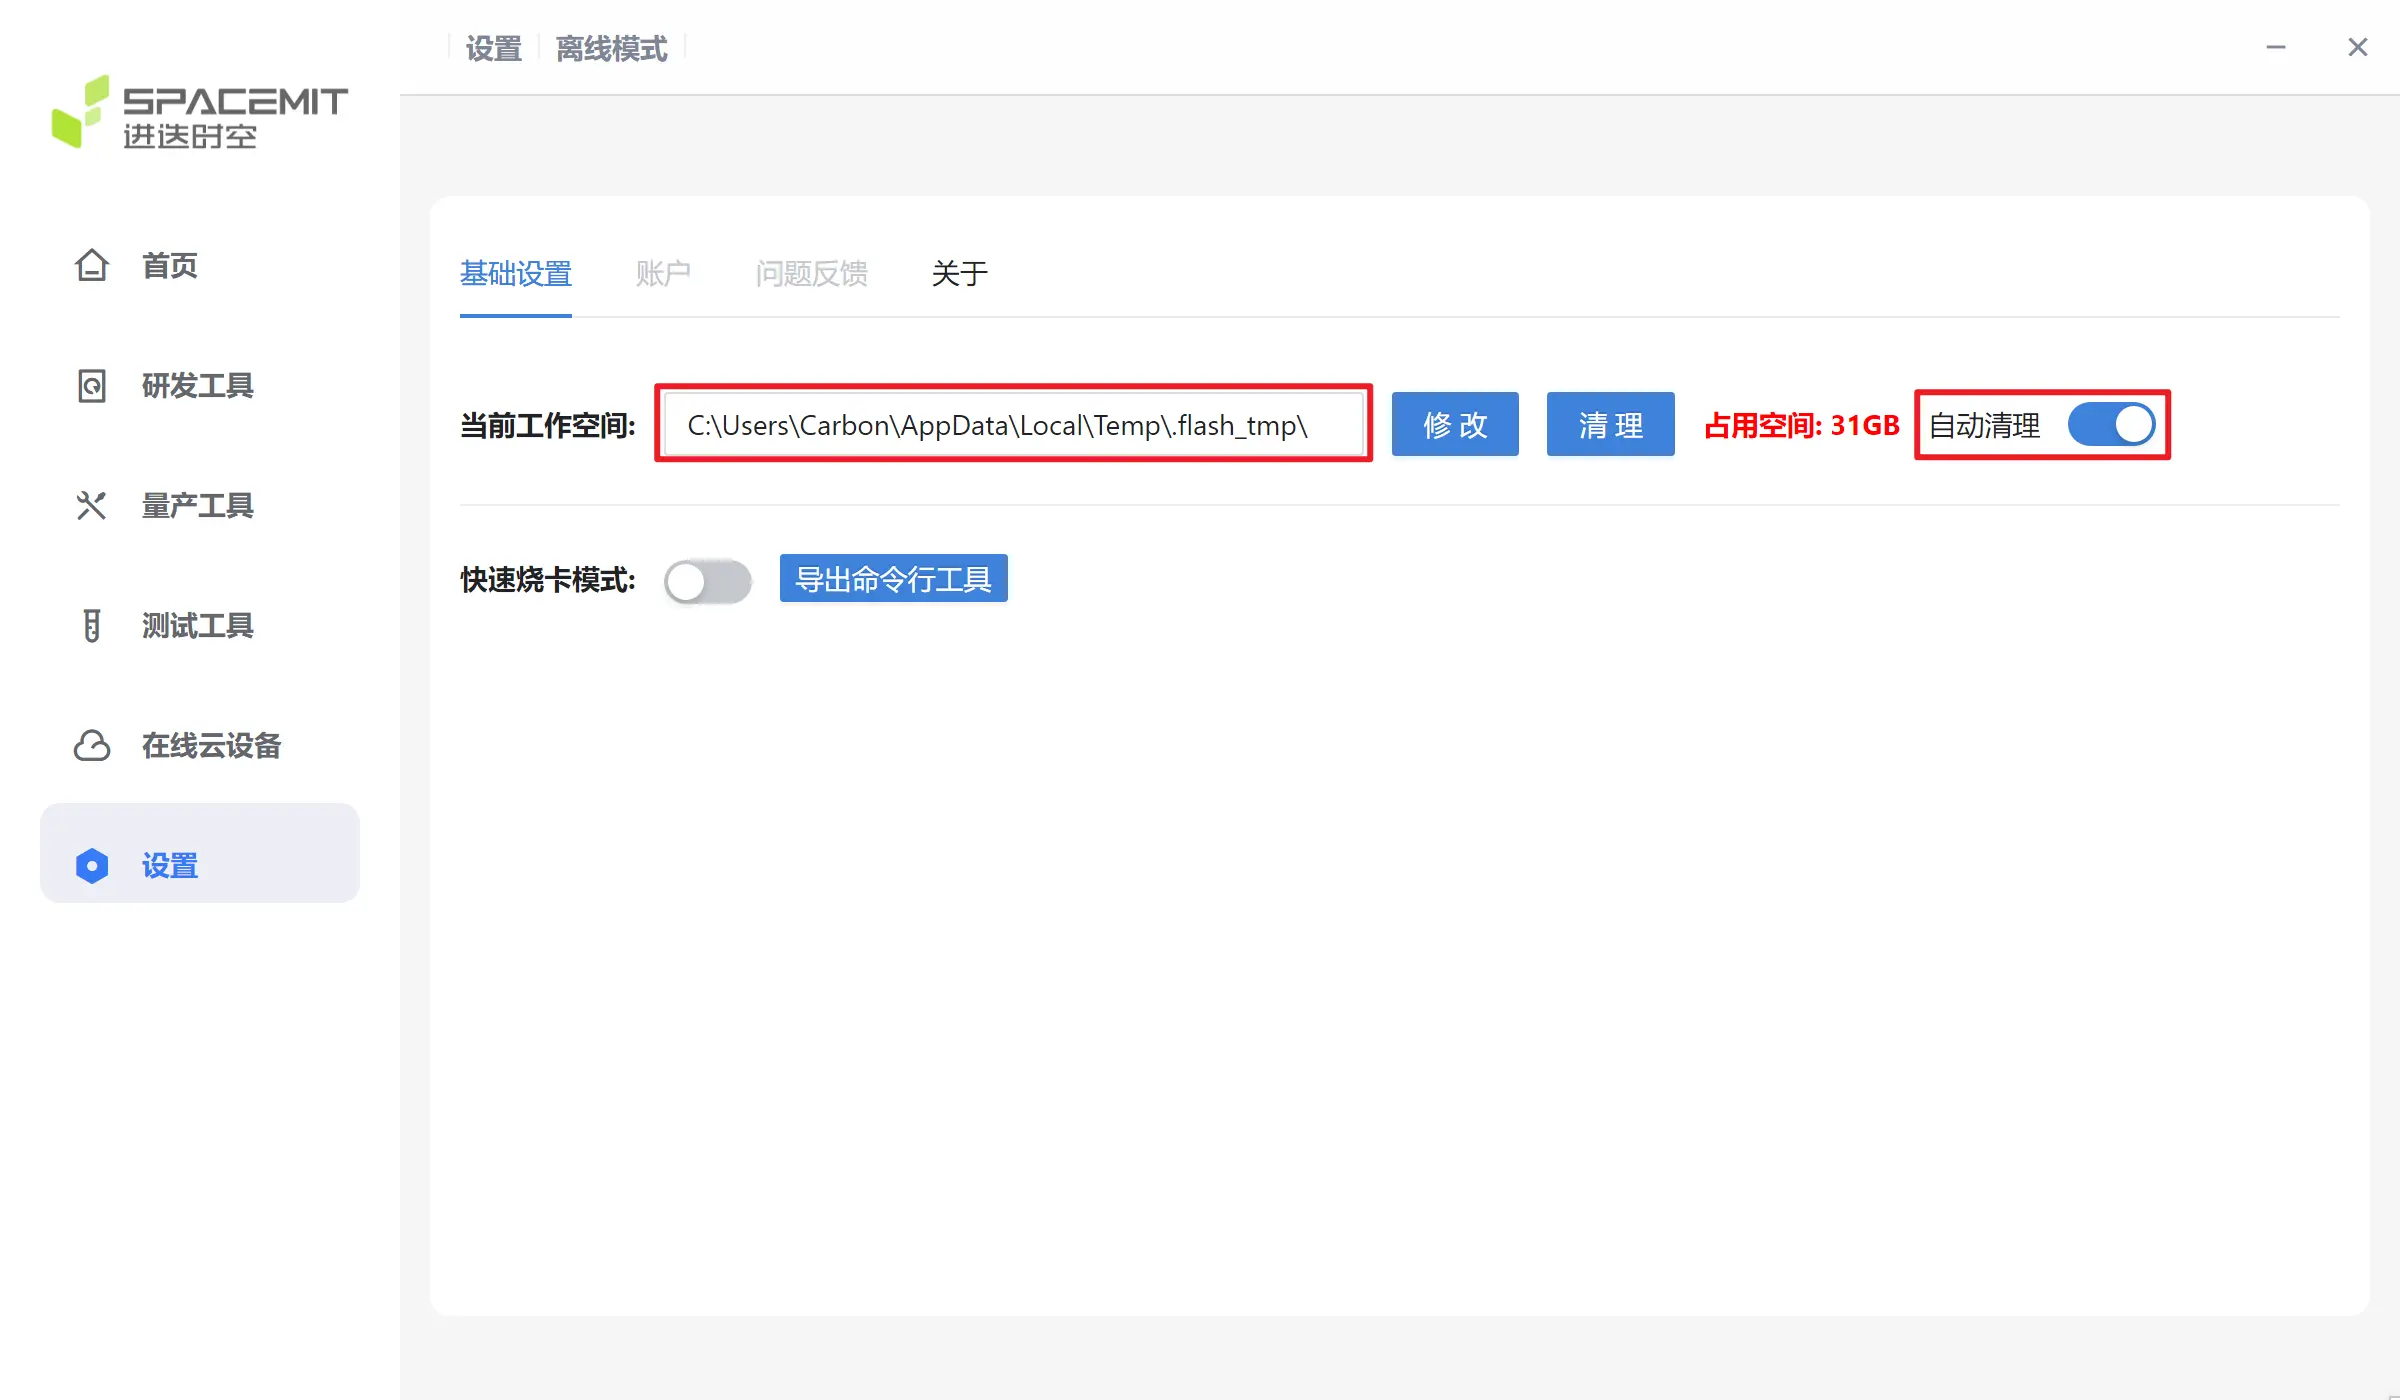Switch to 问题反馈 tab
The width and height of the screenshot is (2400, 1400).
[x=811, y=273]
